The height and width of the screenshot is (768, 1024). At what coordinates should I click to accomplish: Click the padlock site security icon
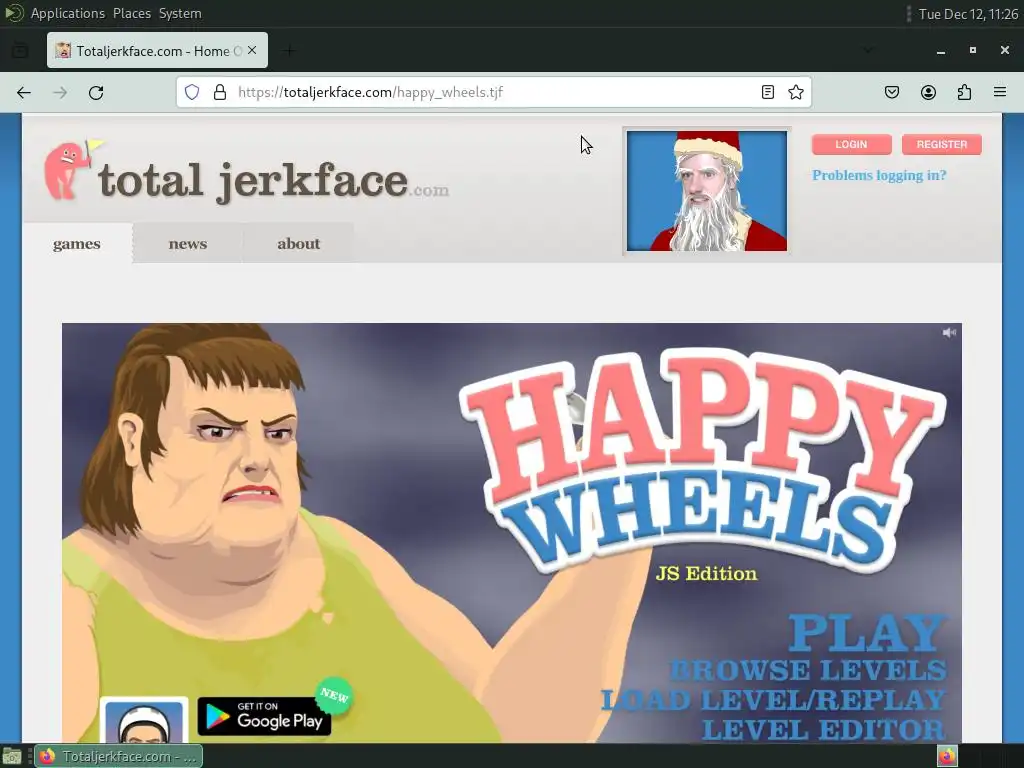tap(220, 92)
